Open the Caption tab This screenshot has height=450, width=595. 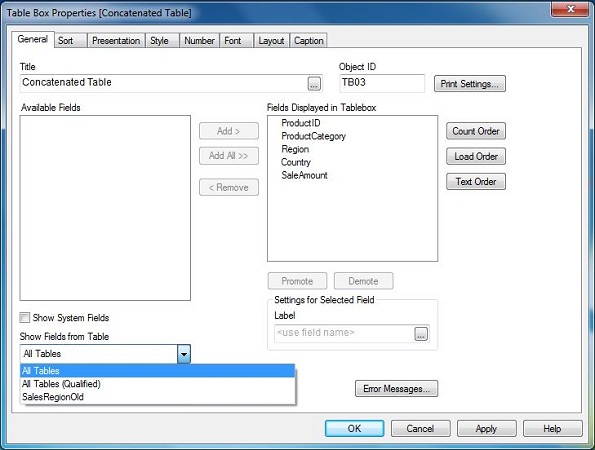point(309,41)
